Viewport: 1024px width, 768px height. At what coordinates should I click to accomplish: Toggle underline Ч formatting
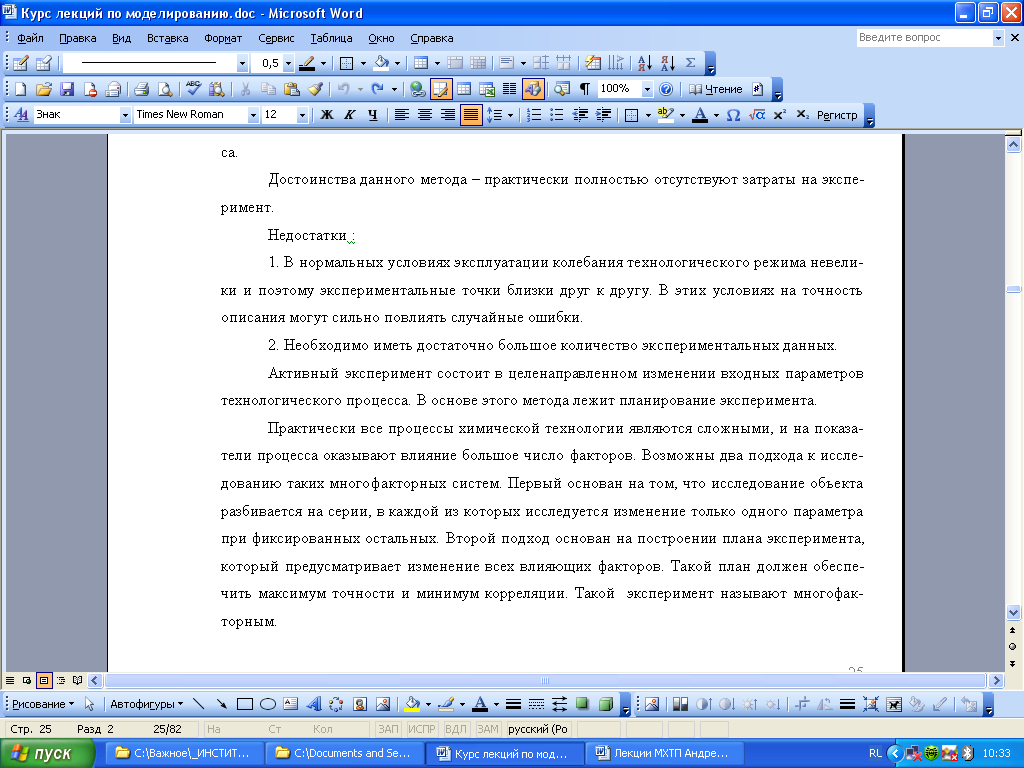click(372, 115)
